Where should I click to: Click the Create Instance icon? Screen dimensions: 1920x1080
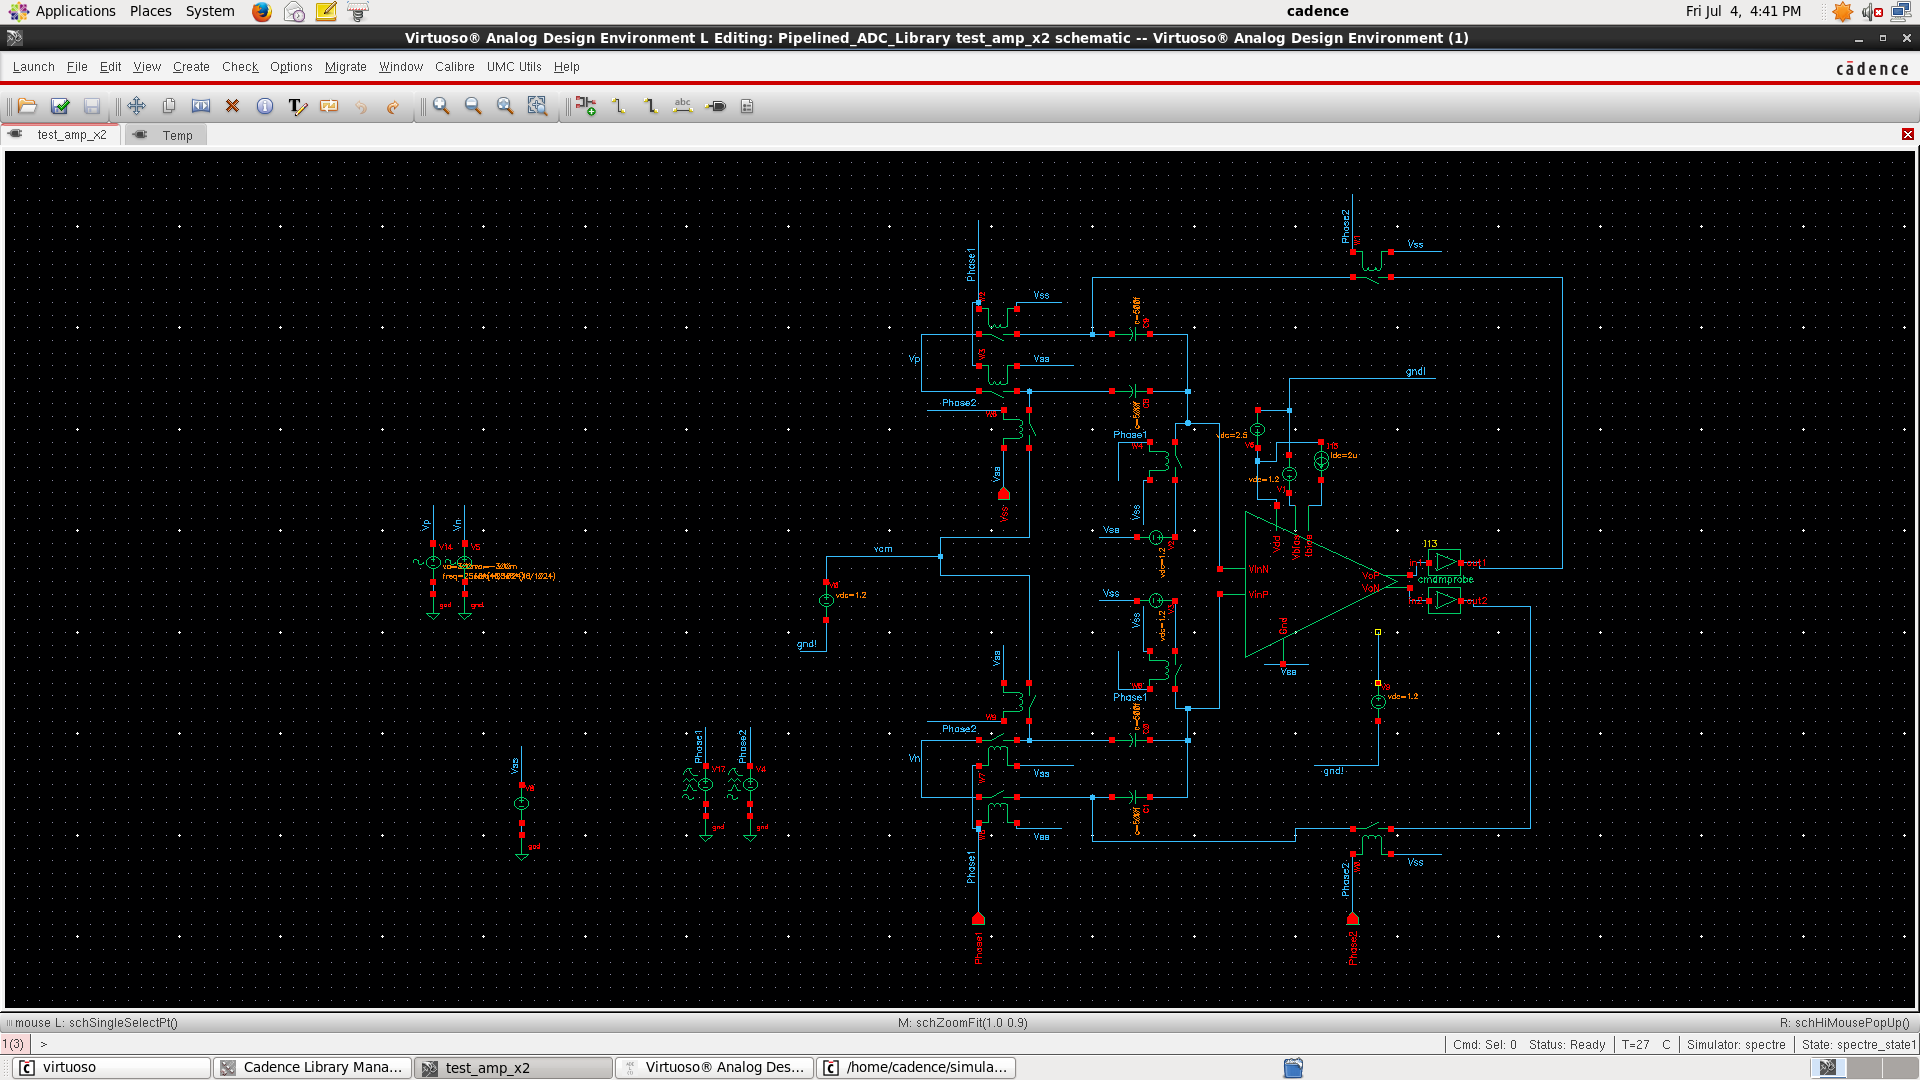(586, 106)
